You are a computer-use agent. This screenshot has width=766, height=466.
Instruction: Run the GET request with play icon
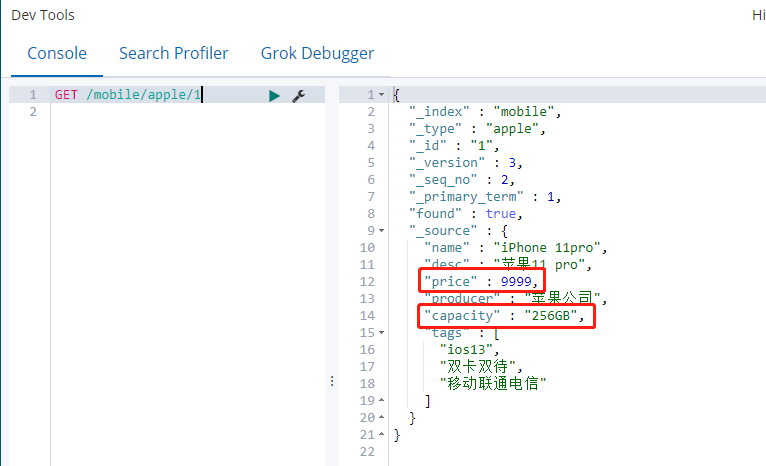click(274, 95)
